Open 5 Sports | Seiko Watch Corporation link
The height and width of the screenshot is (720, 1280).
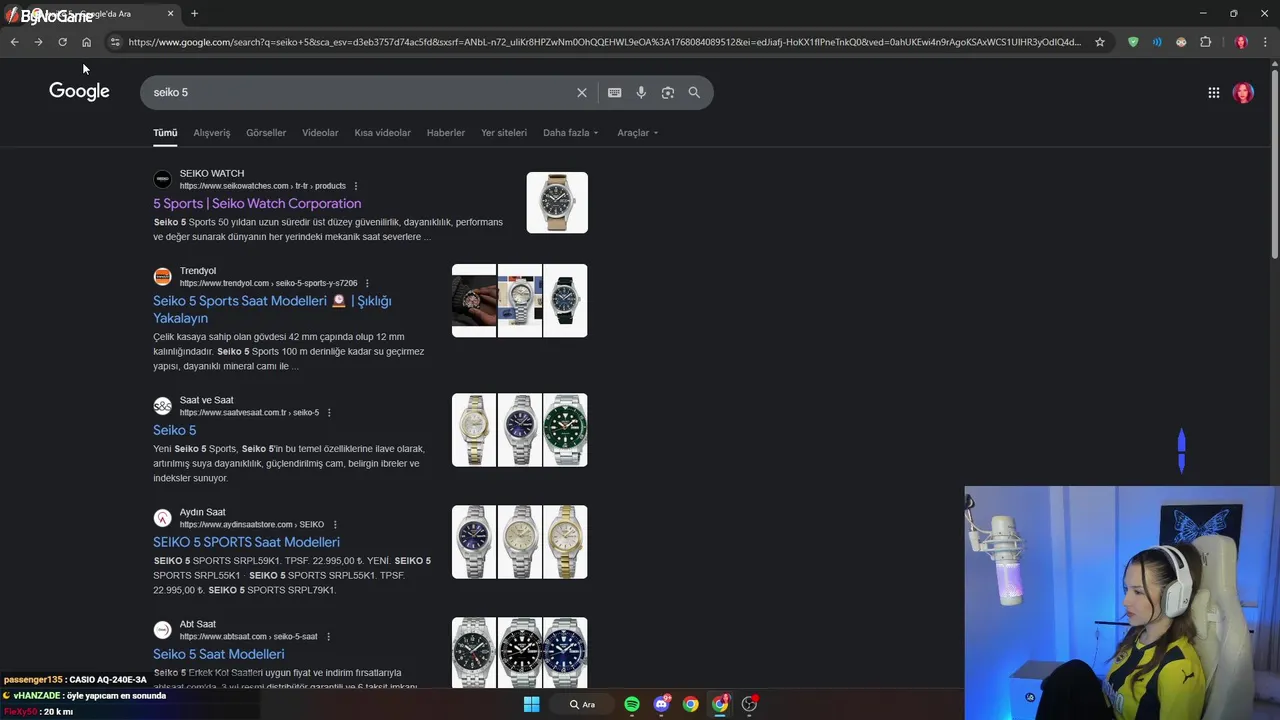[x=257, y=203]
